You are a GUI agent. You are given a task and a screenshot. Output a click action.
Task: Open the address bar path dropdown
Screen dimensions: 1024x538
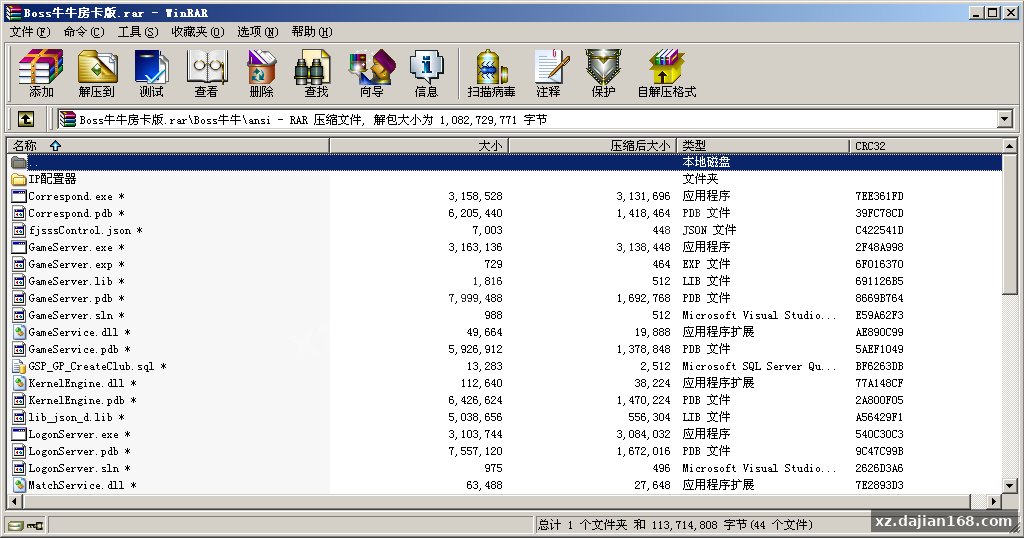pyautogui.click(x=1005, y=119)
